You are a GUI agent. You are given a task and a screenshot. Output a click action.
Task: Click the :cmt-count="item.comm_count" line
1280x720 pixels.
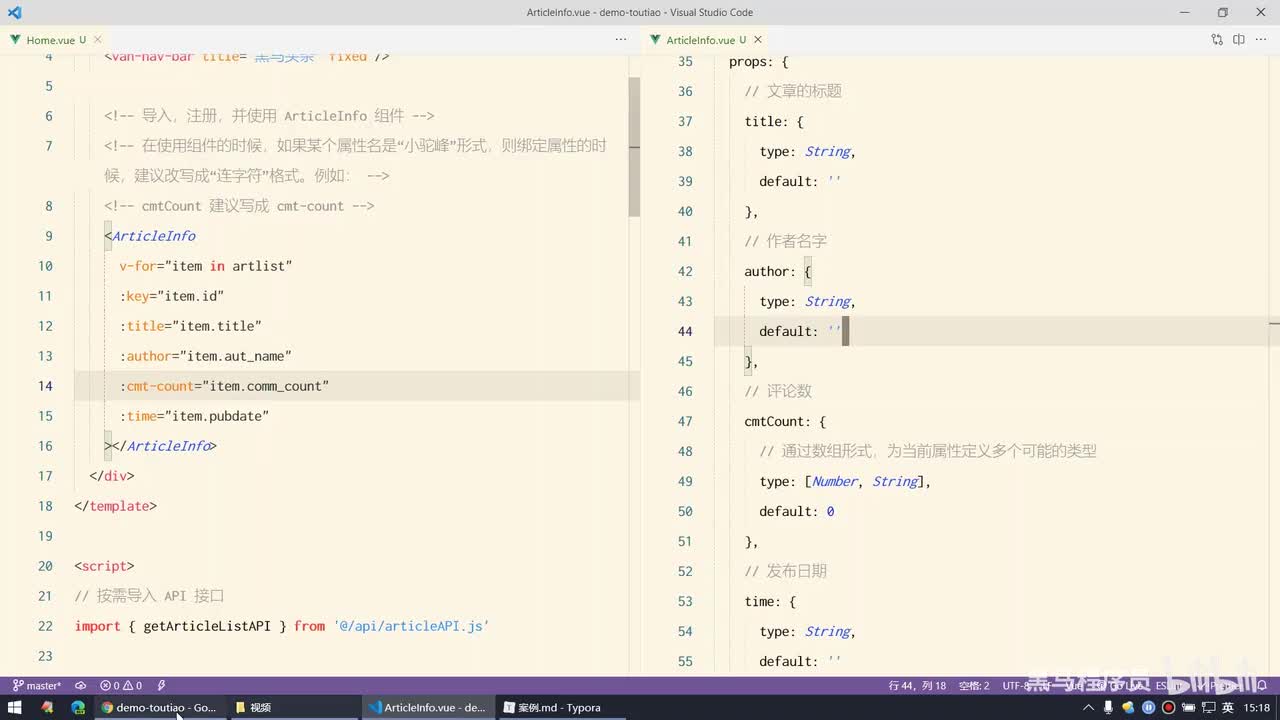224,386
